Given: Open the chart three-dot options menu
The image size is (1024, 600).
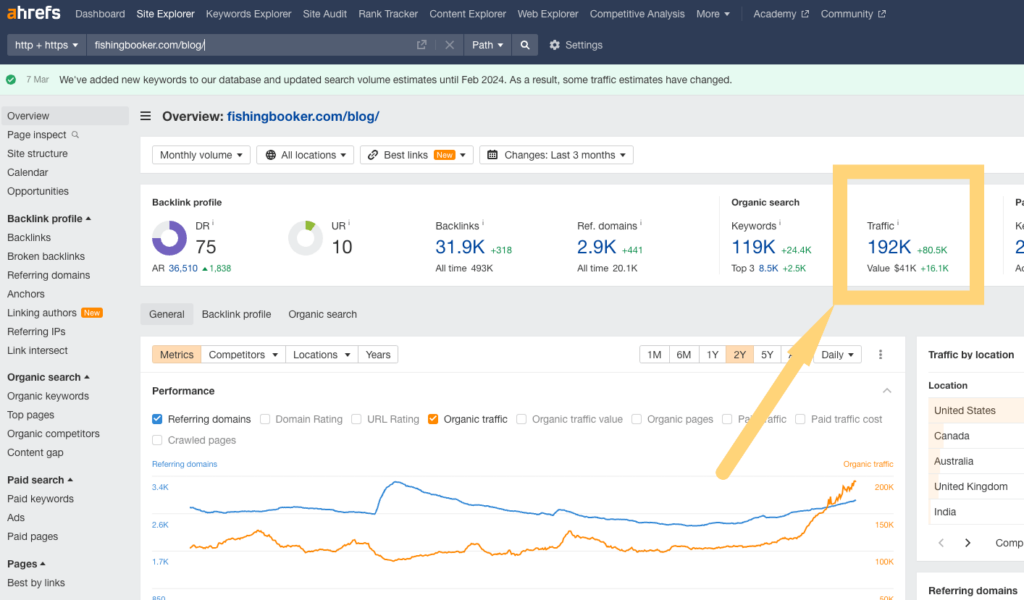Looking at the screenshot, I should pyautogui.click(x=880, y=355).
